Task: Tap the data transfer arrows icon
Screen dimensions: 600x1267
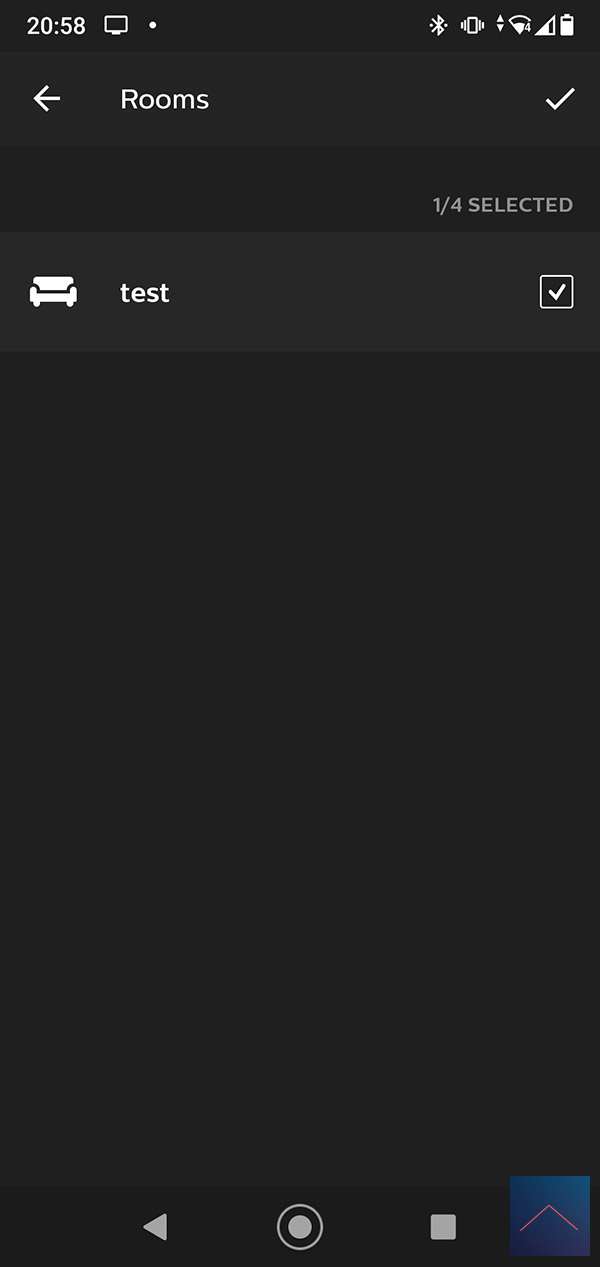Action: (x=500, y=25)
